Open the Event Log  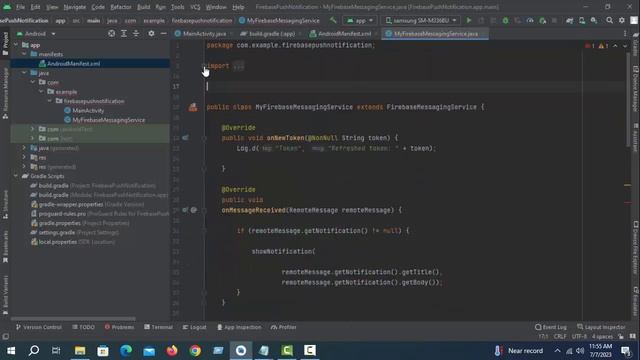point(551,327)
